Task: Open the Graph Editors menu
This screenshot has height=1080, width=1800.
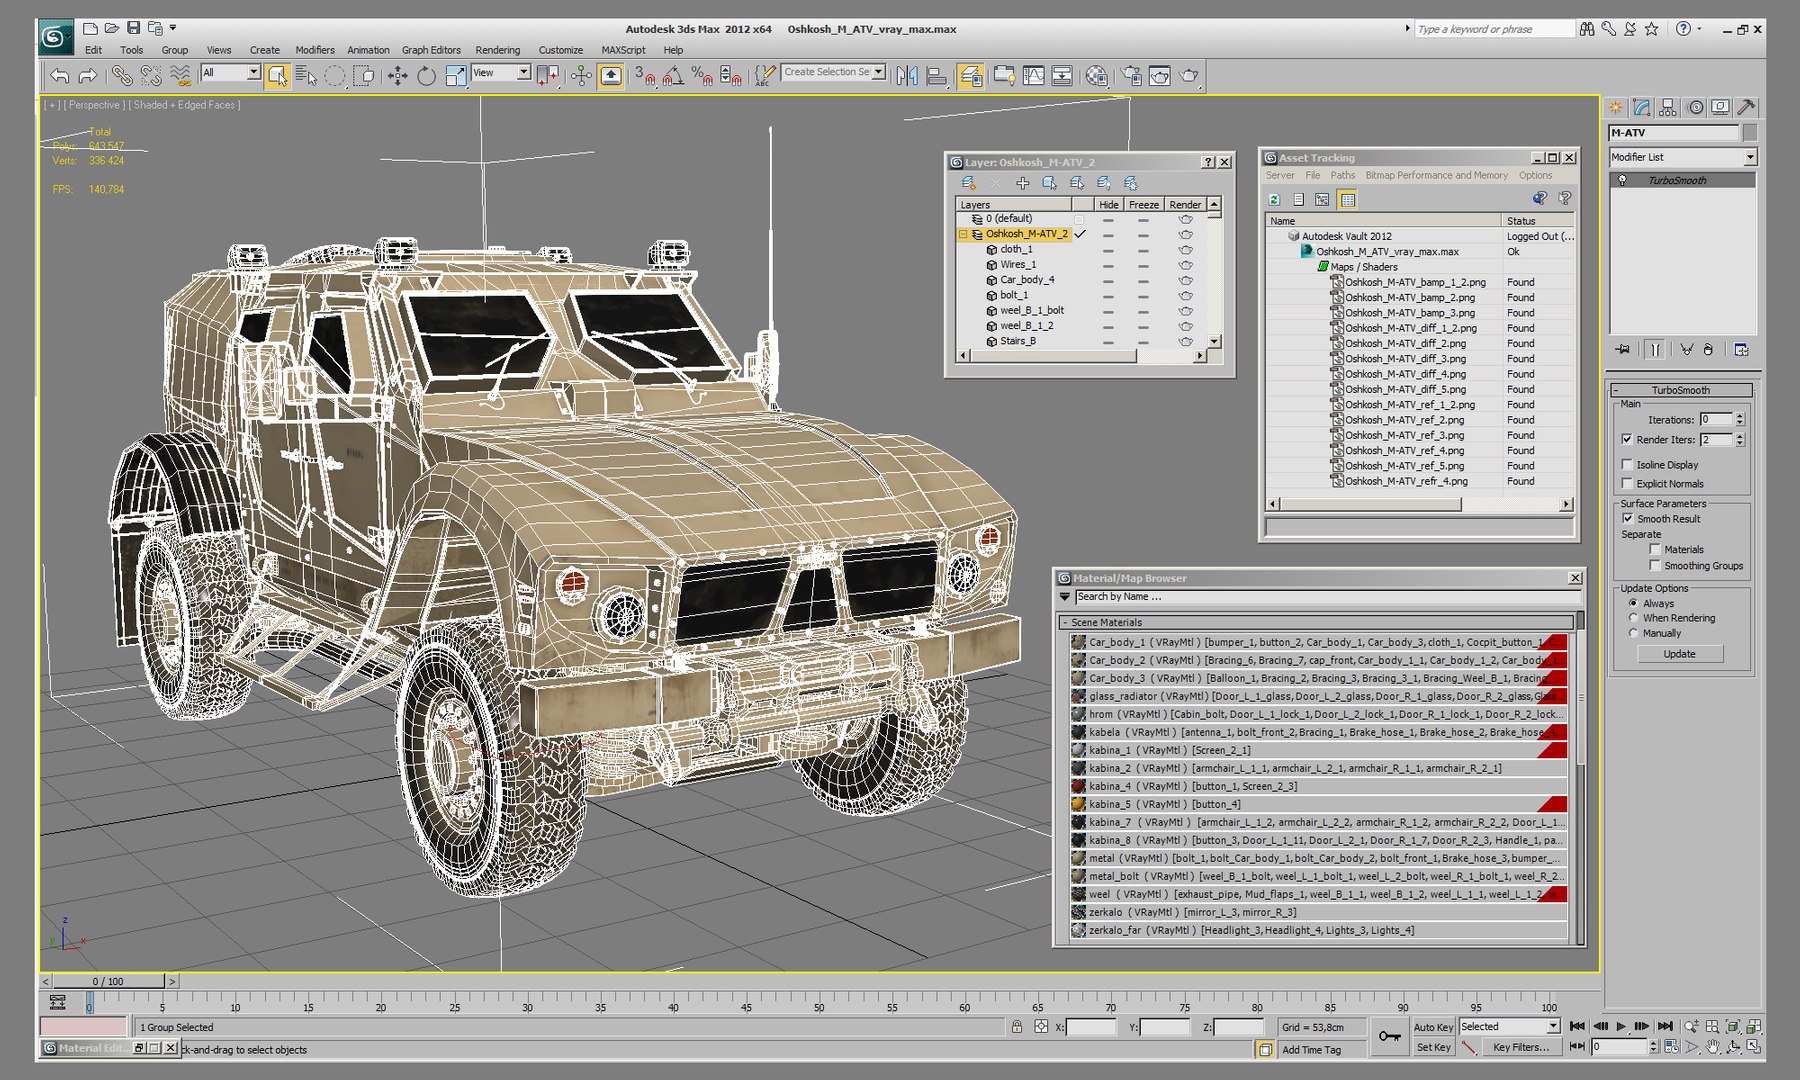Action: click(x=431, y=50)
